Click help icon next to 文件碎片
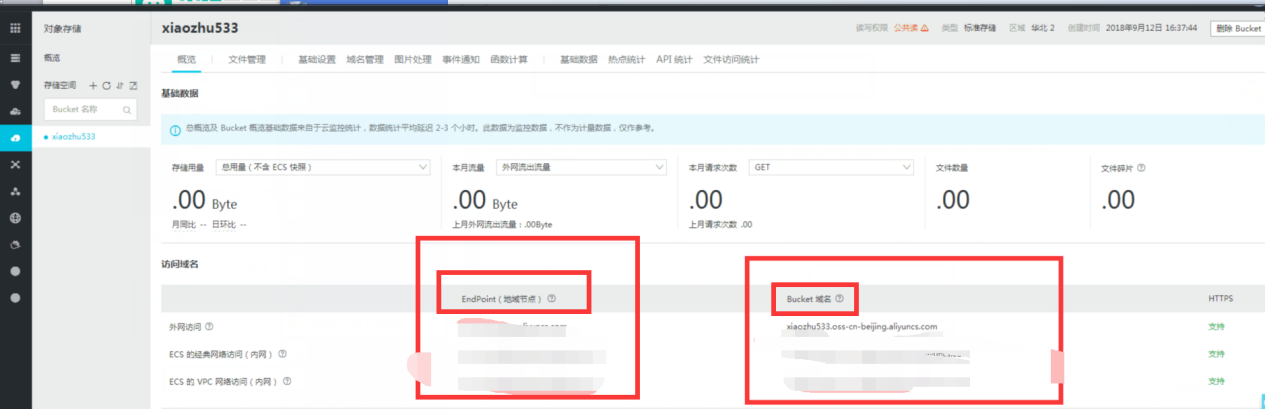The width and height of the screenshot is (1265, 409). 1142,168
